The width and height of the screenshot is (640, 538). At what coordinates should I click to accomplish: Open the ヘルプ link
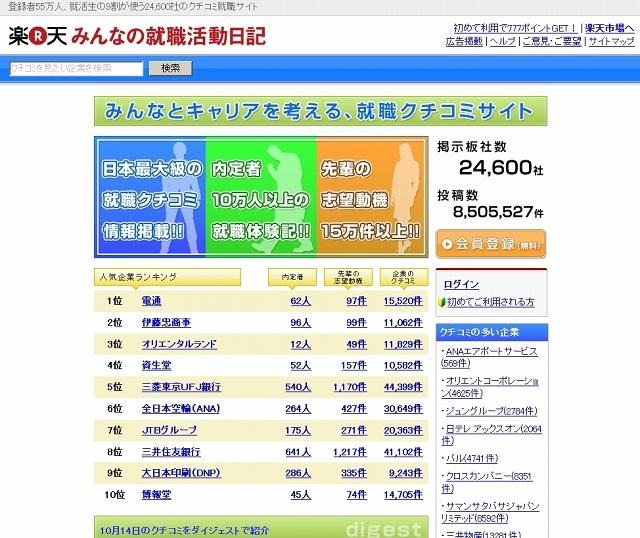coord(502,41)
